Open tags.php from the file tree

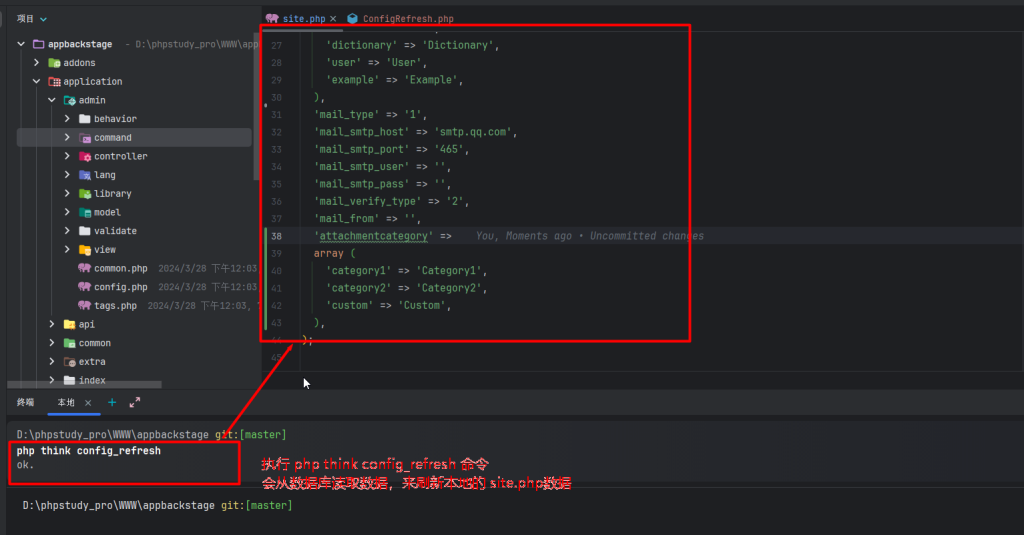(115, 306)
